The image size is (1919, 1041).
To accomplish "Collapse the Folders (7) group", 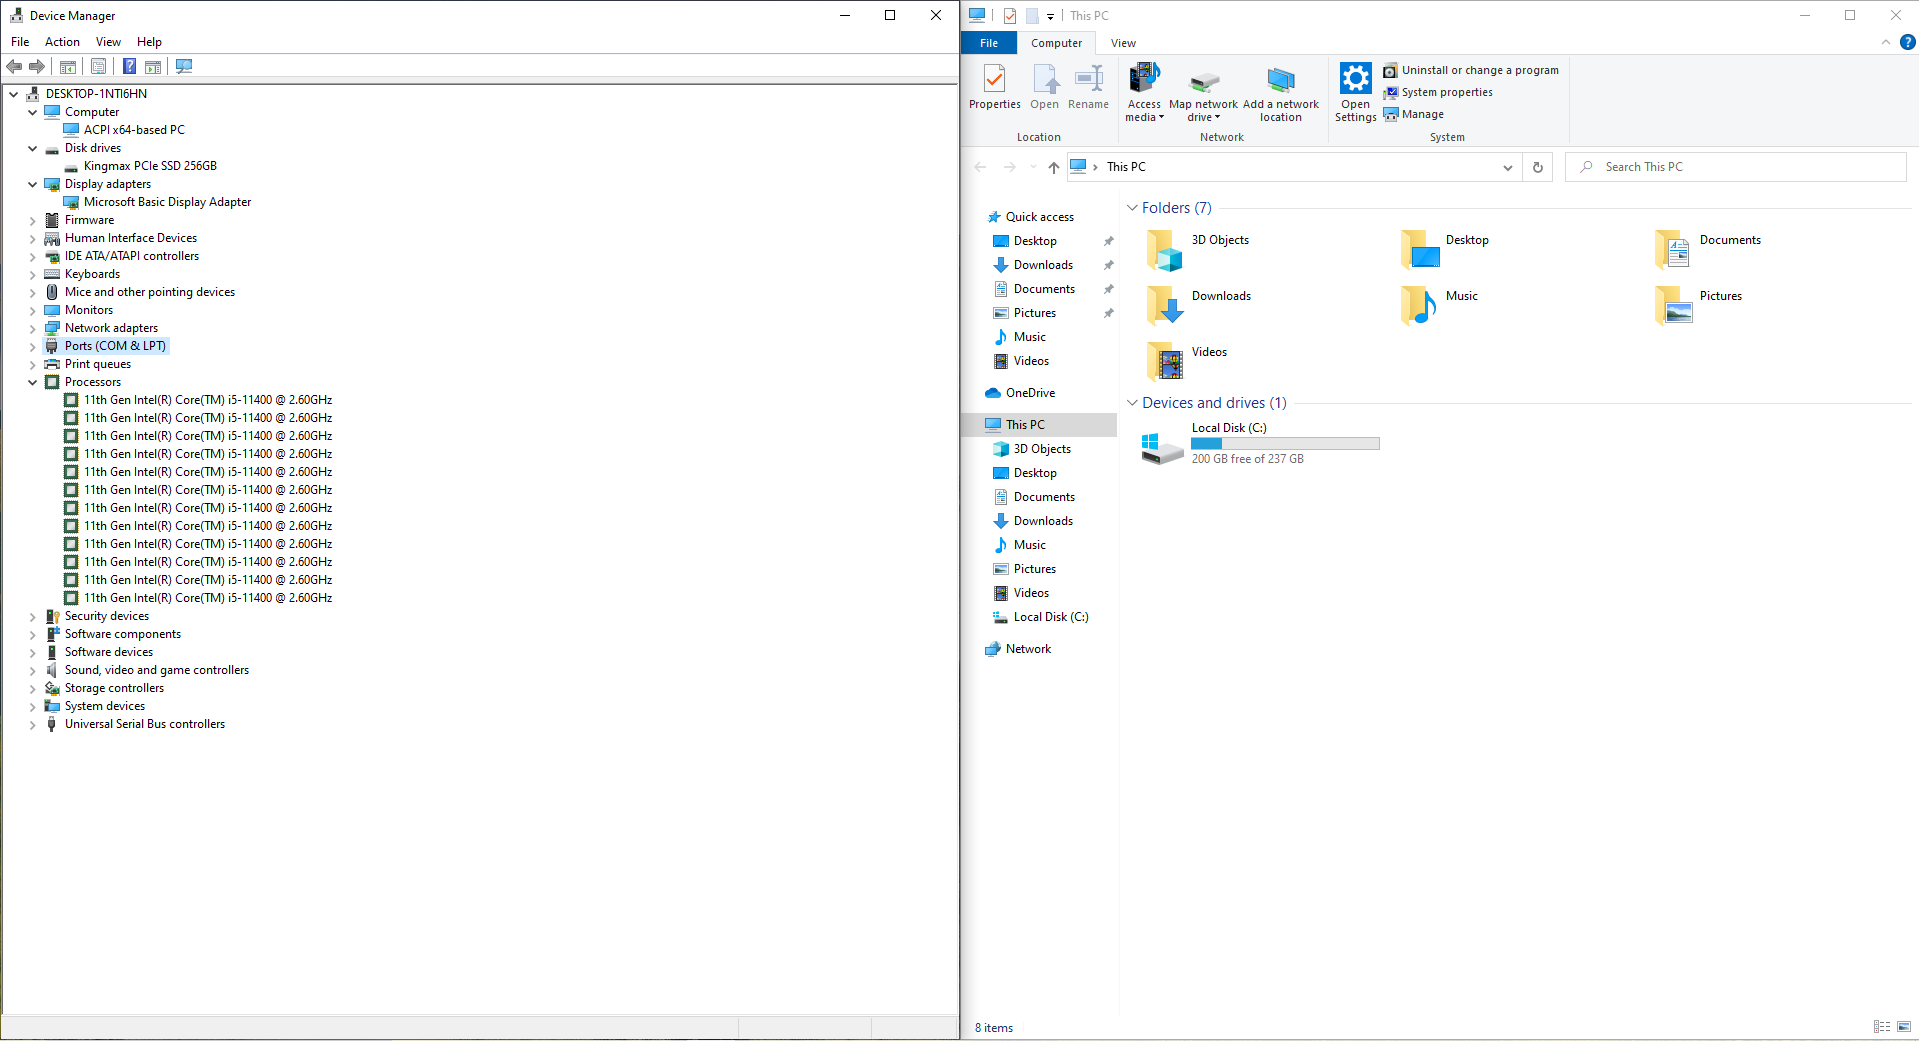I will (x=1132, y=208).
